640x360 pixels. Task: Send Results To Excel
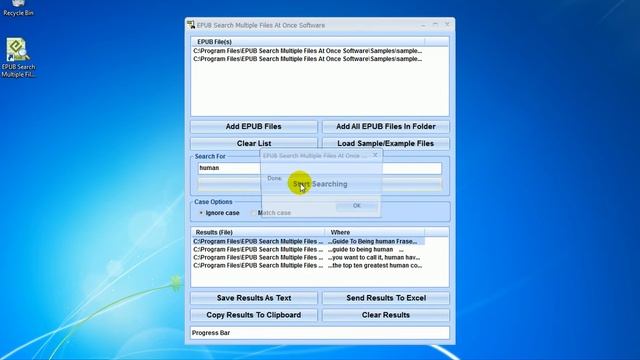tap(386, 298)
